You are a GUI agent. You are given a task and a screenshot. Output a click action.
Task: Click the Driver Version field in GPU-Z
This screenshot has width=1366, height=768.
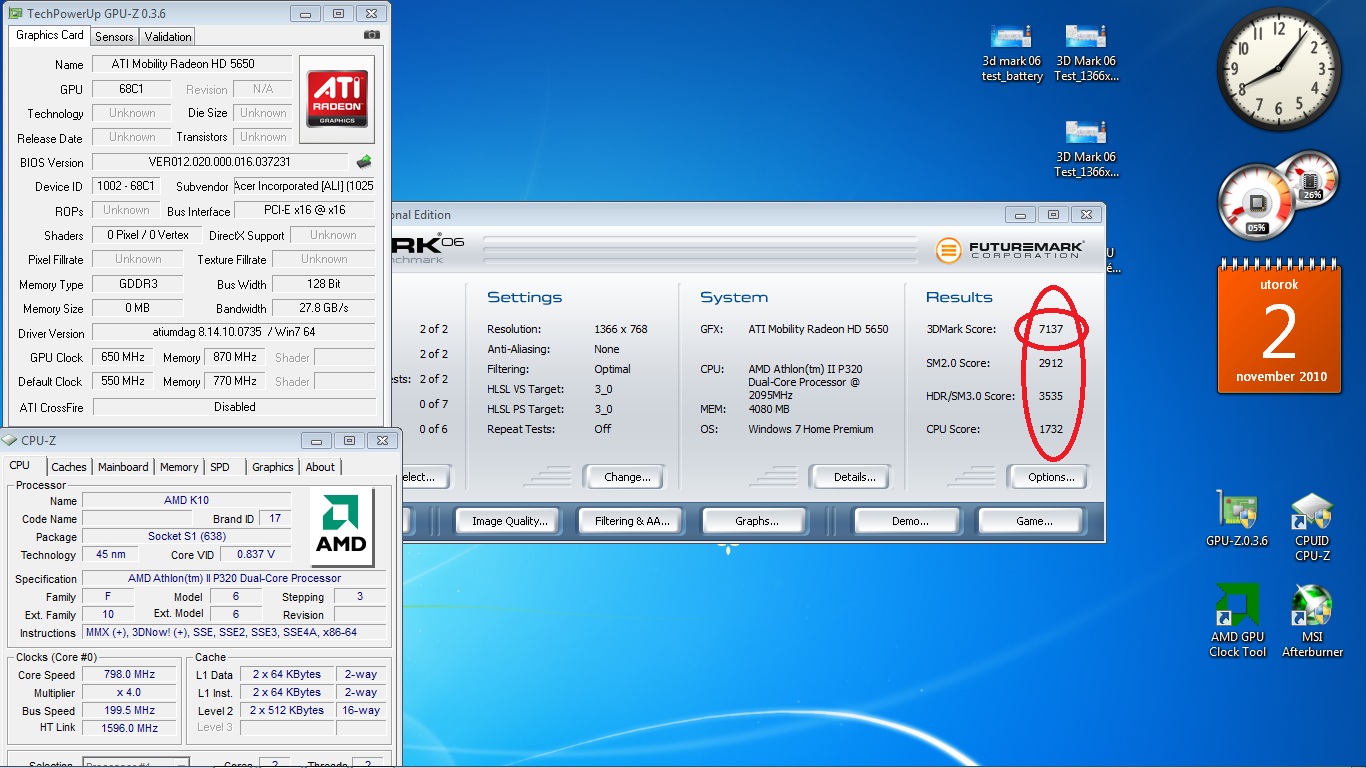tap(234, 333)
